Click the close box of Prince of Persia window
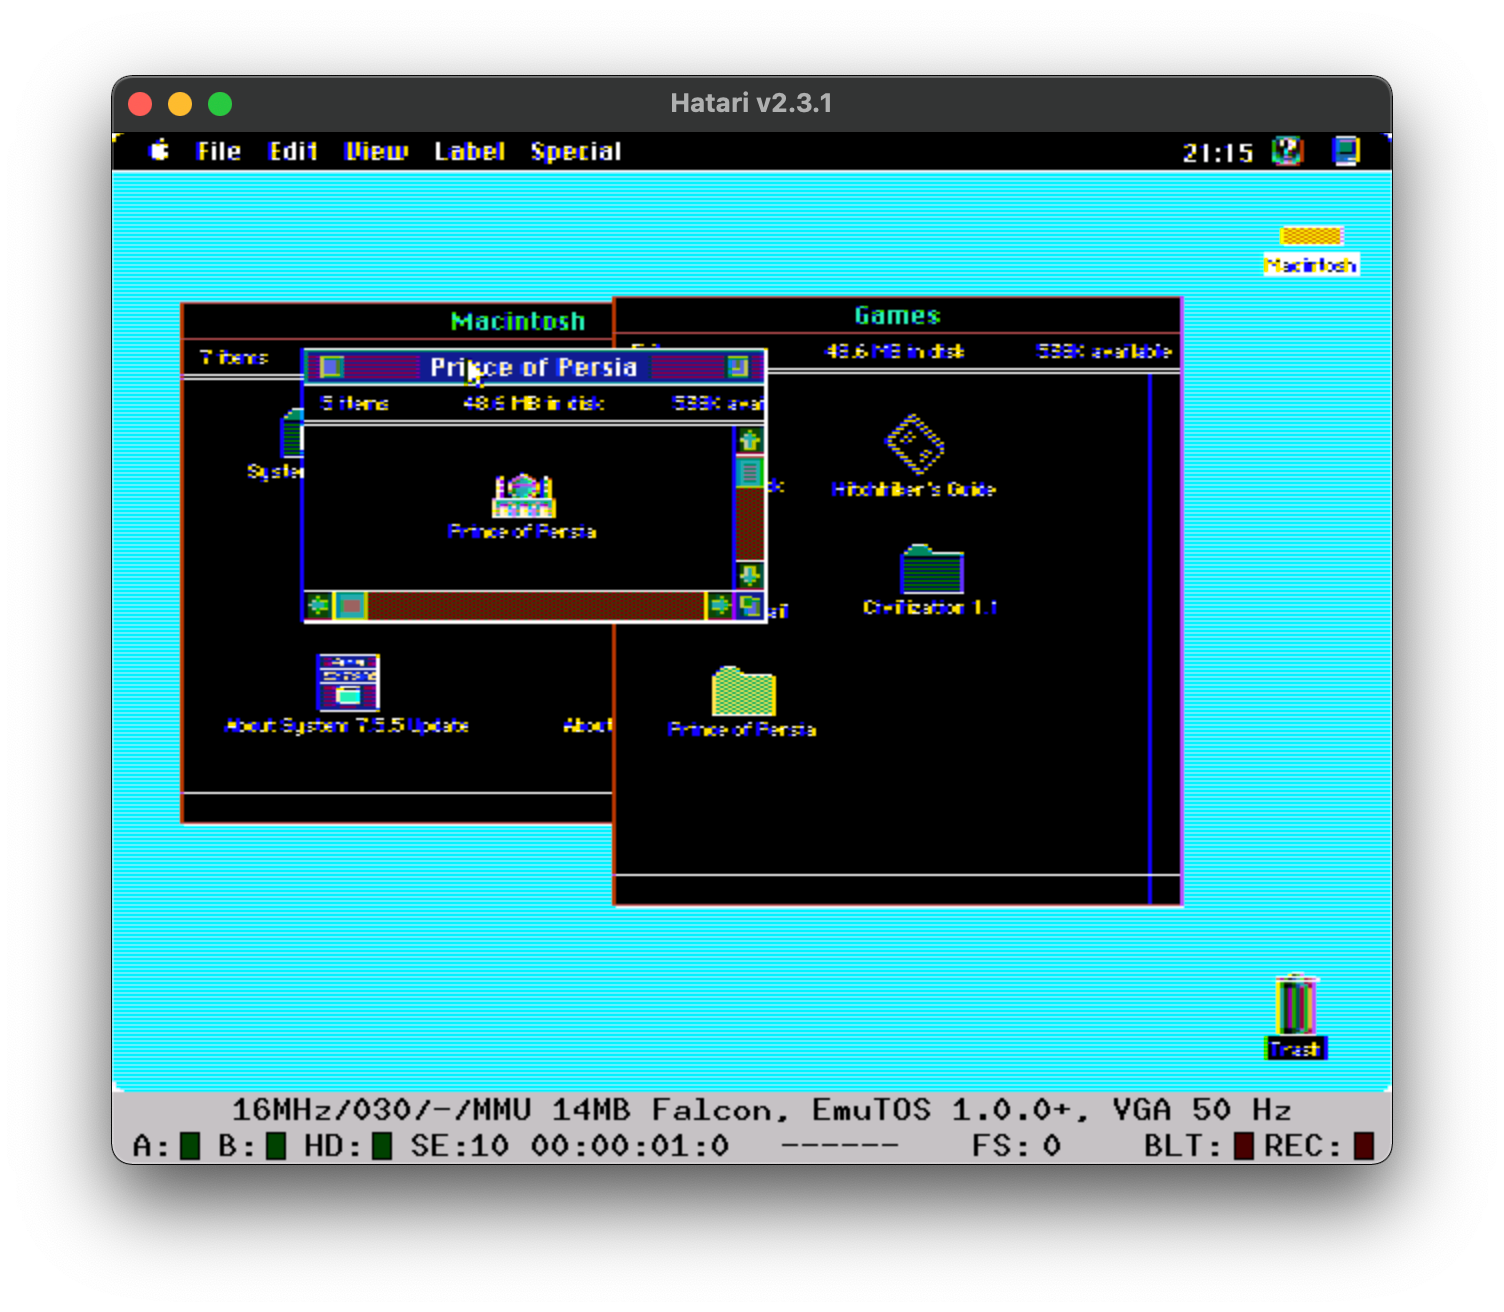This screenshot has width=1504, height=1312. (x=332, y=367)
